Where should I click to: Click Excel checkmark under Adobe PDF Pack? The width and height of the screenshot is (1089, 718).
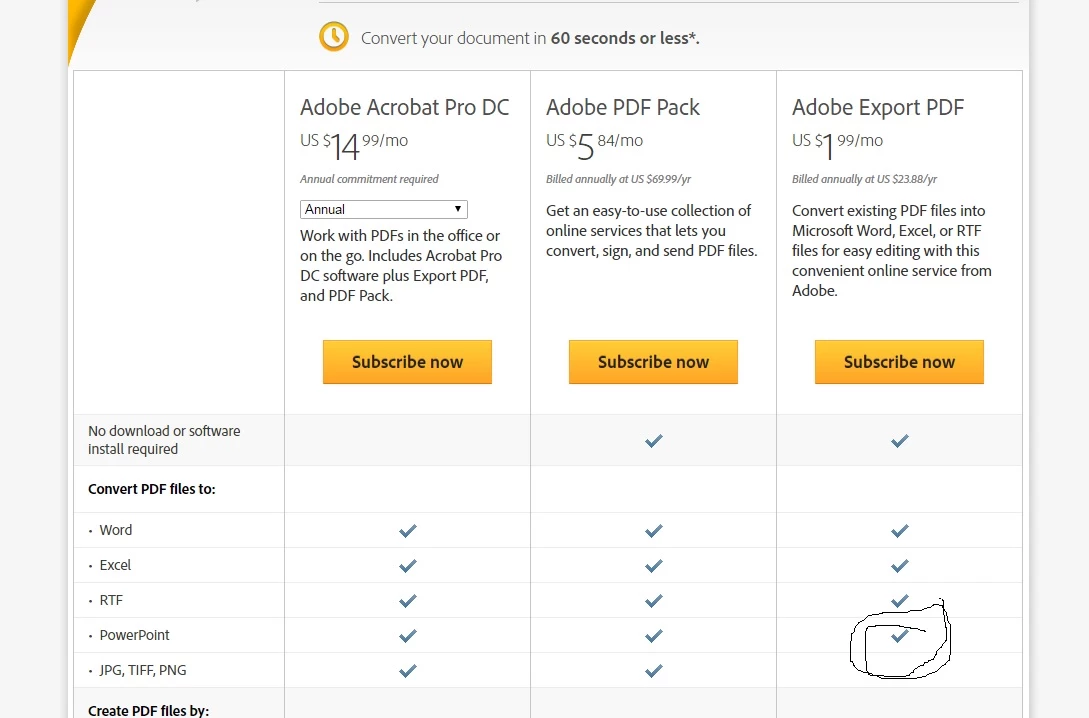coord(653,566)
